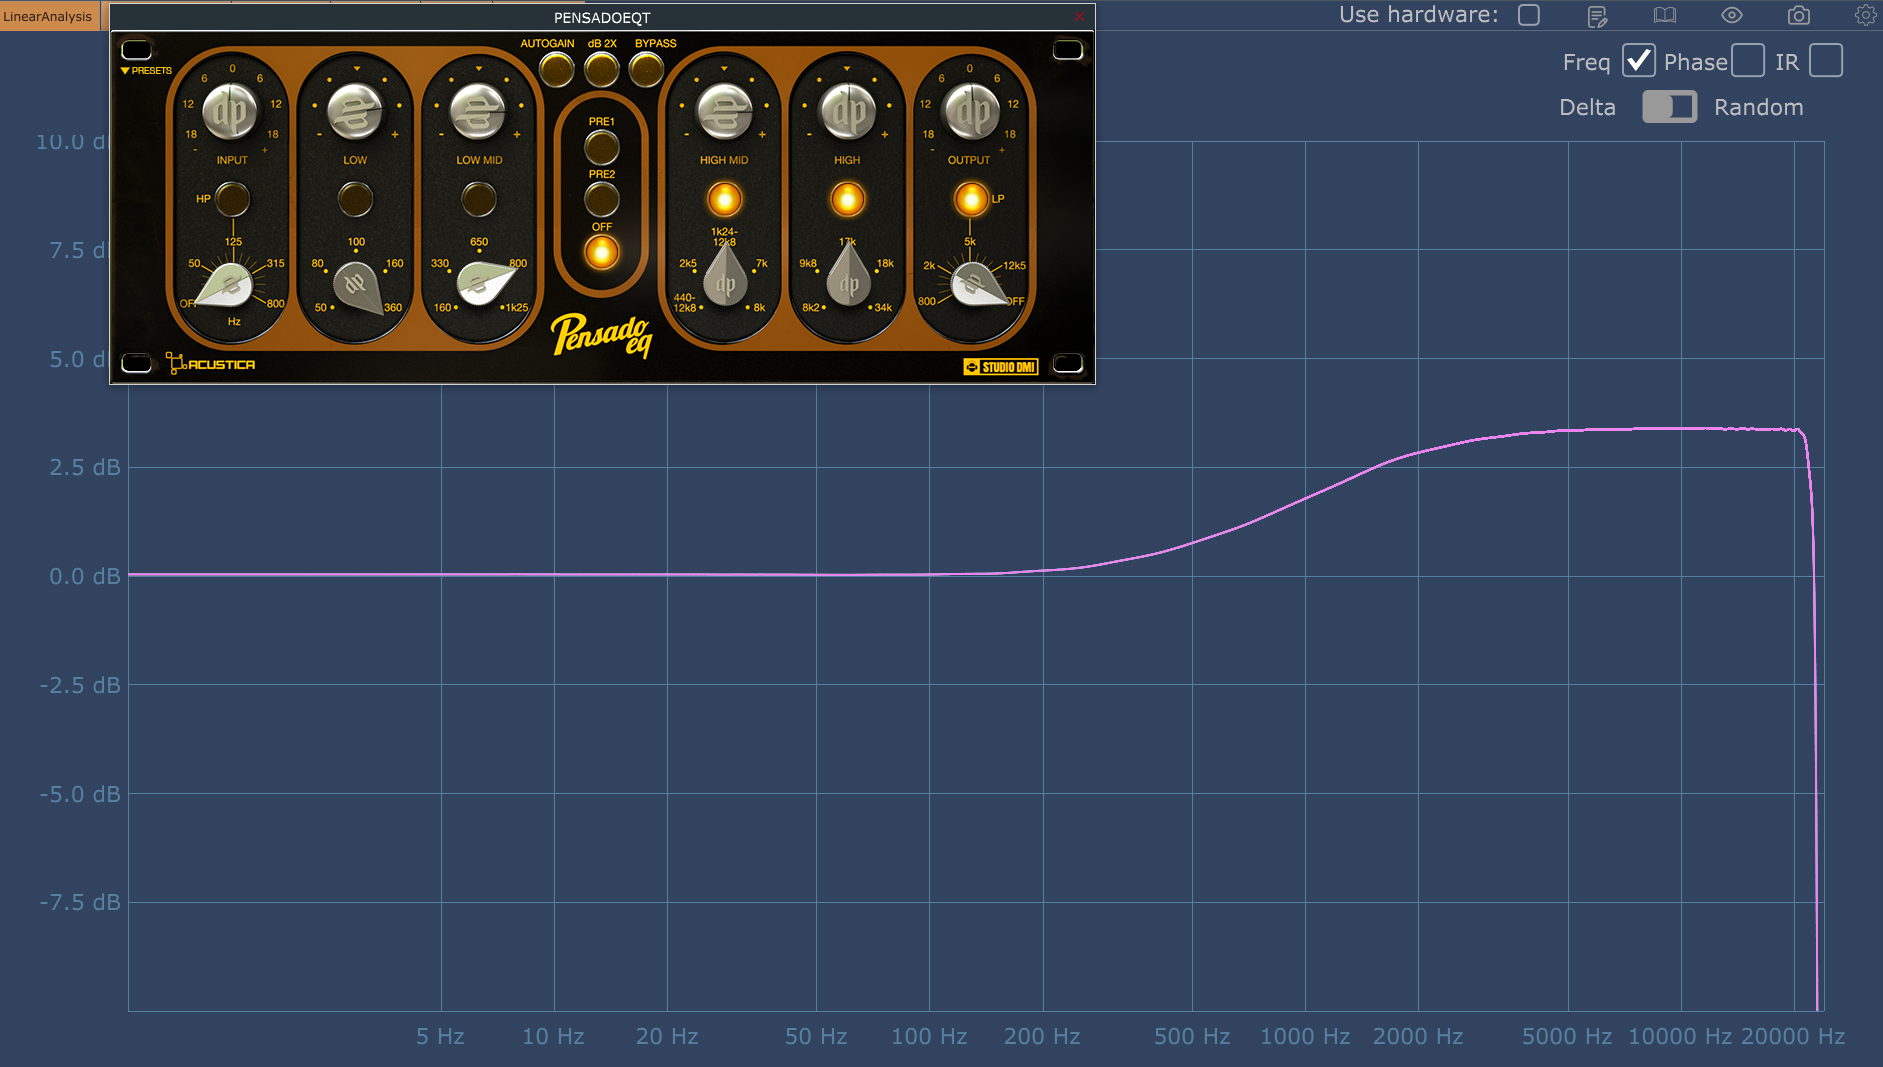Click the HIGH MID gain knob

pos(724,112)
